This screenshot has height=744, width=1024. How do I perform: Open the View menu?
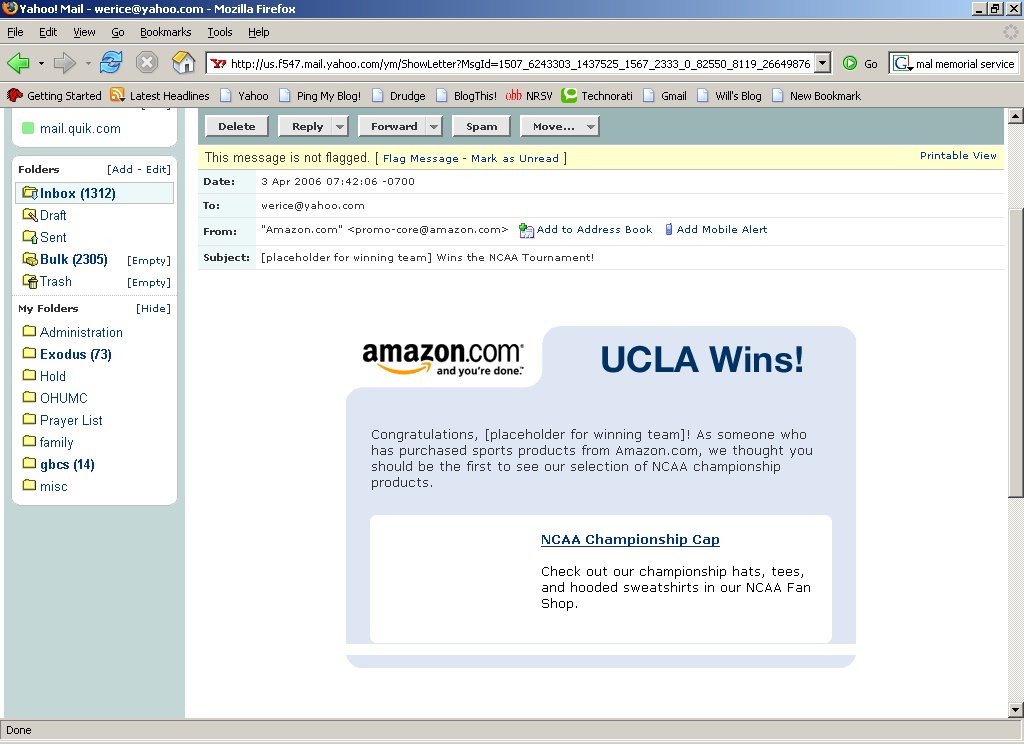coord(84,32)
